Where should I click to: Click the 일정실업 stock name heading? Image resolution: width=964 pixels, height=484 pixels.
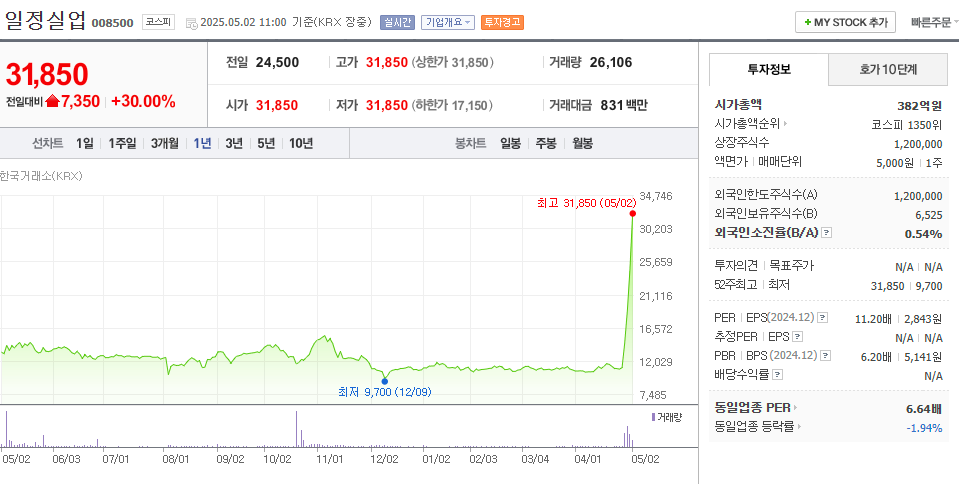tap(46, 20)
